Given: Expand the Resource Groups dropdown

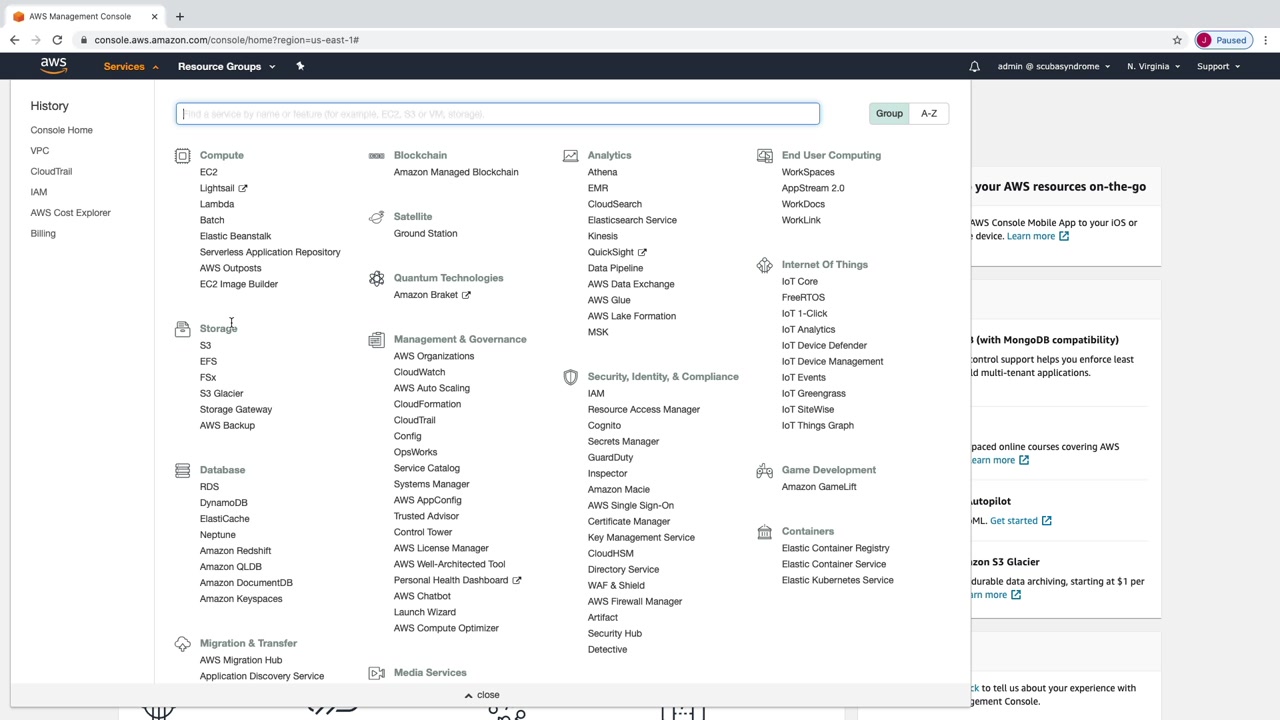Looking at the screenshot, I should point(226,67).
